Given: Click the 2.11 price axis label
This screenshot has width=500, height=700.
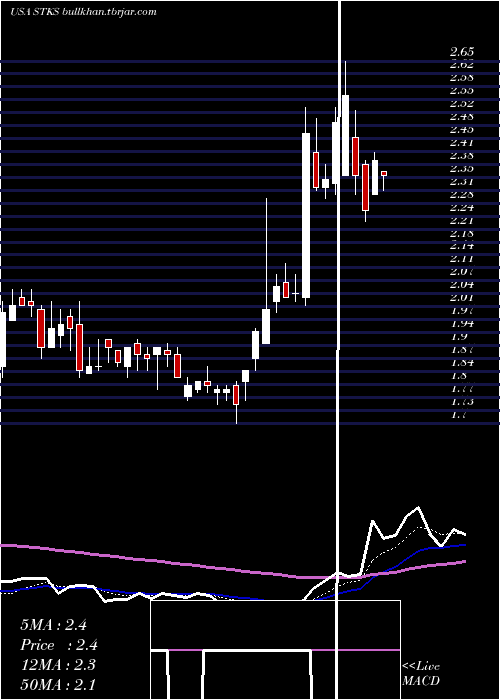Looking at the screenshot, I should click(x=462, y=258).
